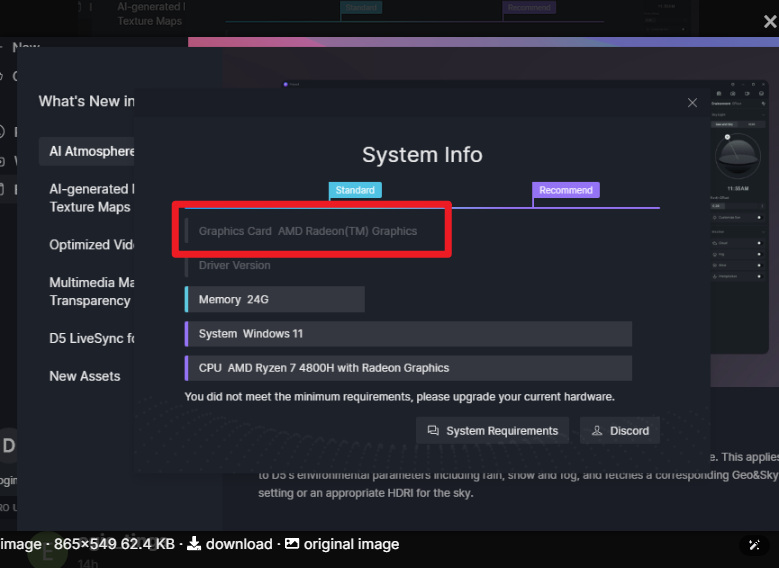Click the download arrow icon

pyautogui.click(x=194, y=544)
